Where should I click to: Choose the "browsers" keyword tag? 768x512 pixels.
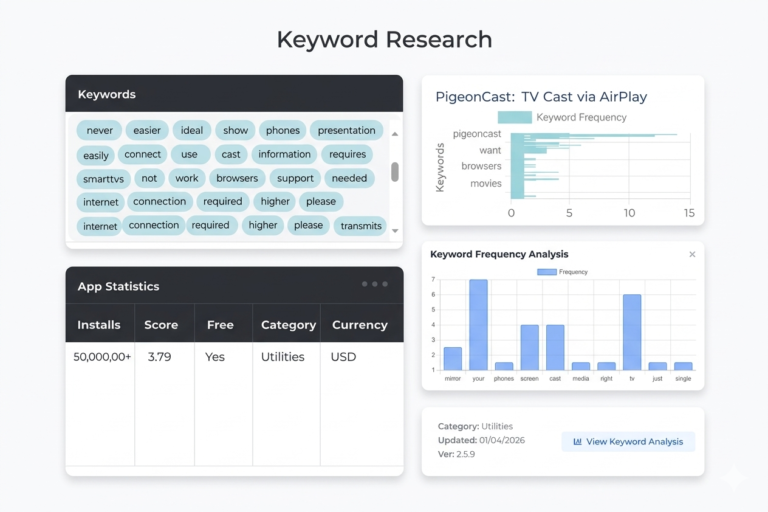(x=237, y=178)
